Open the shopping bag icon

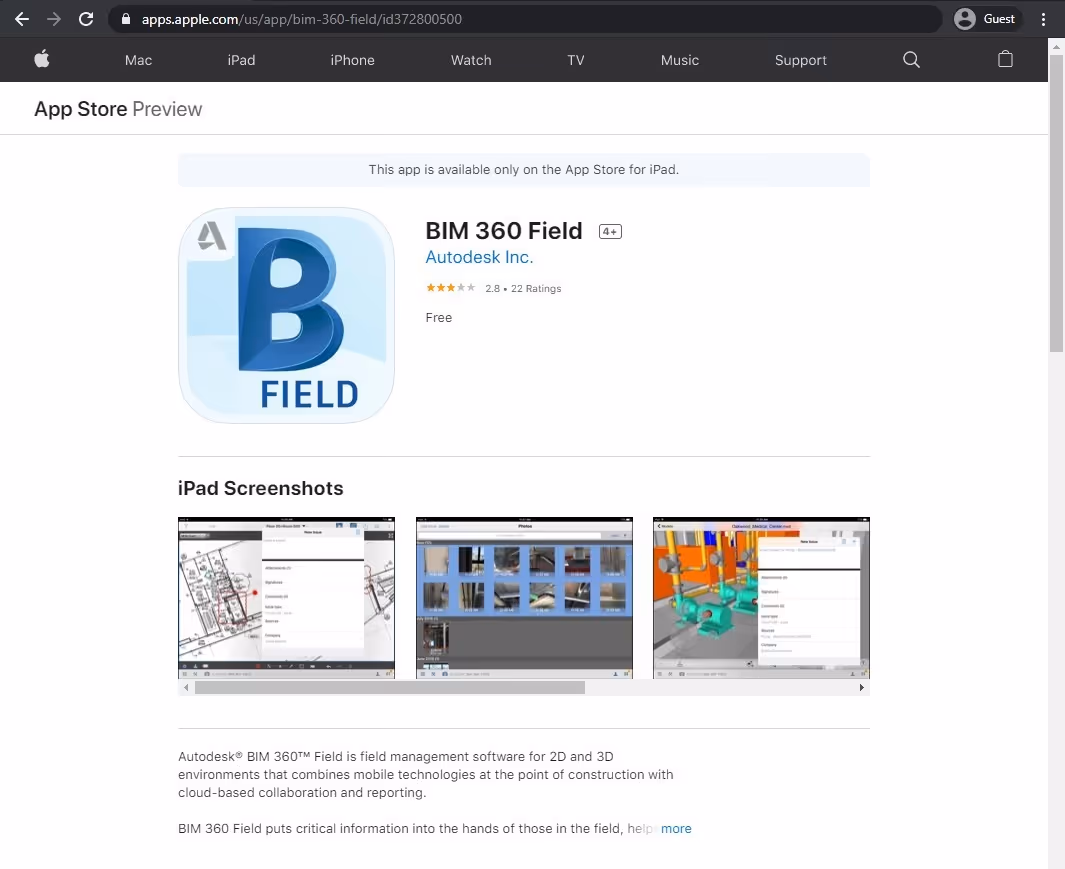click(1005, 60)
